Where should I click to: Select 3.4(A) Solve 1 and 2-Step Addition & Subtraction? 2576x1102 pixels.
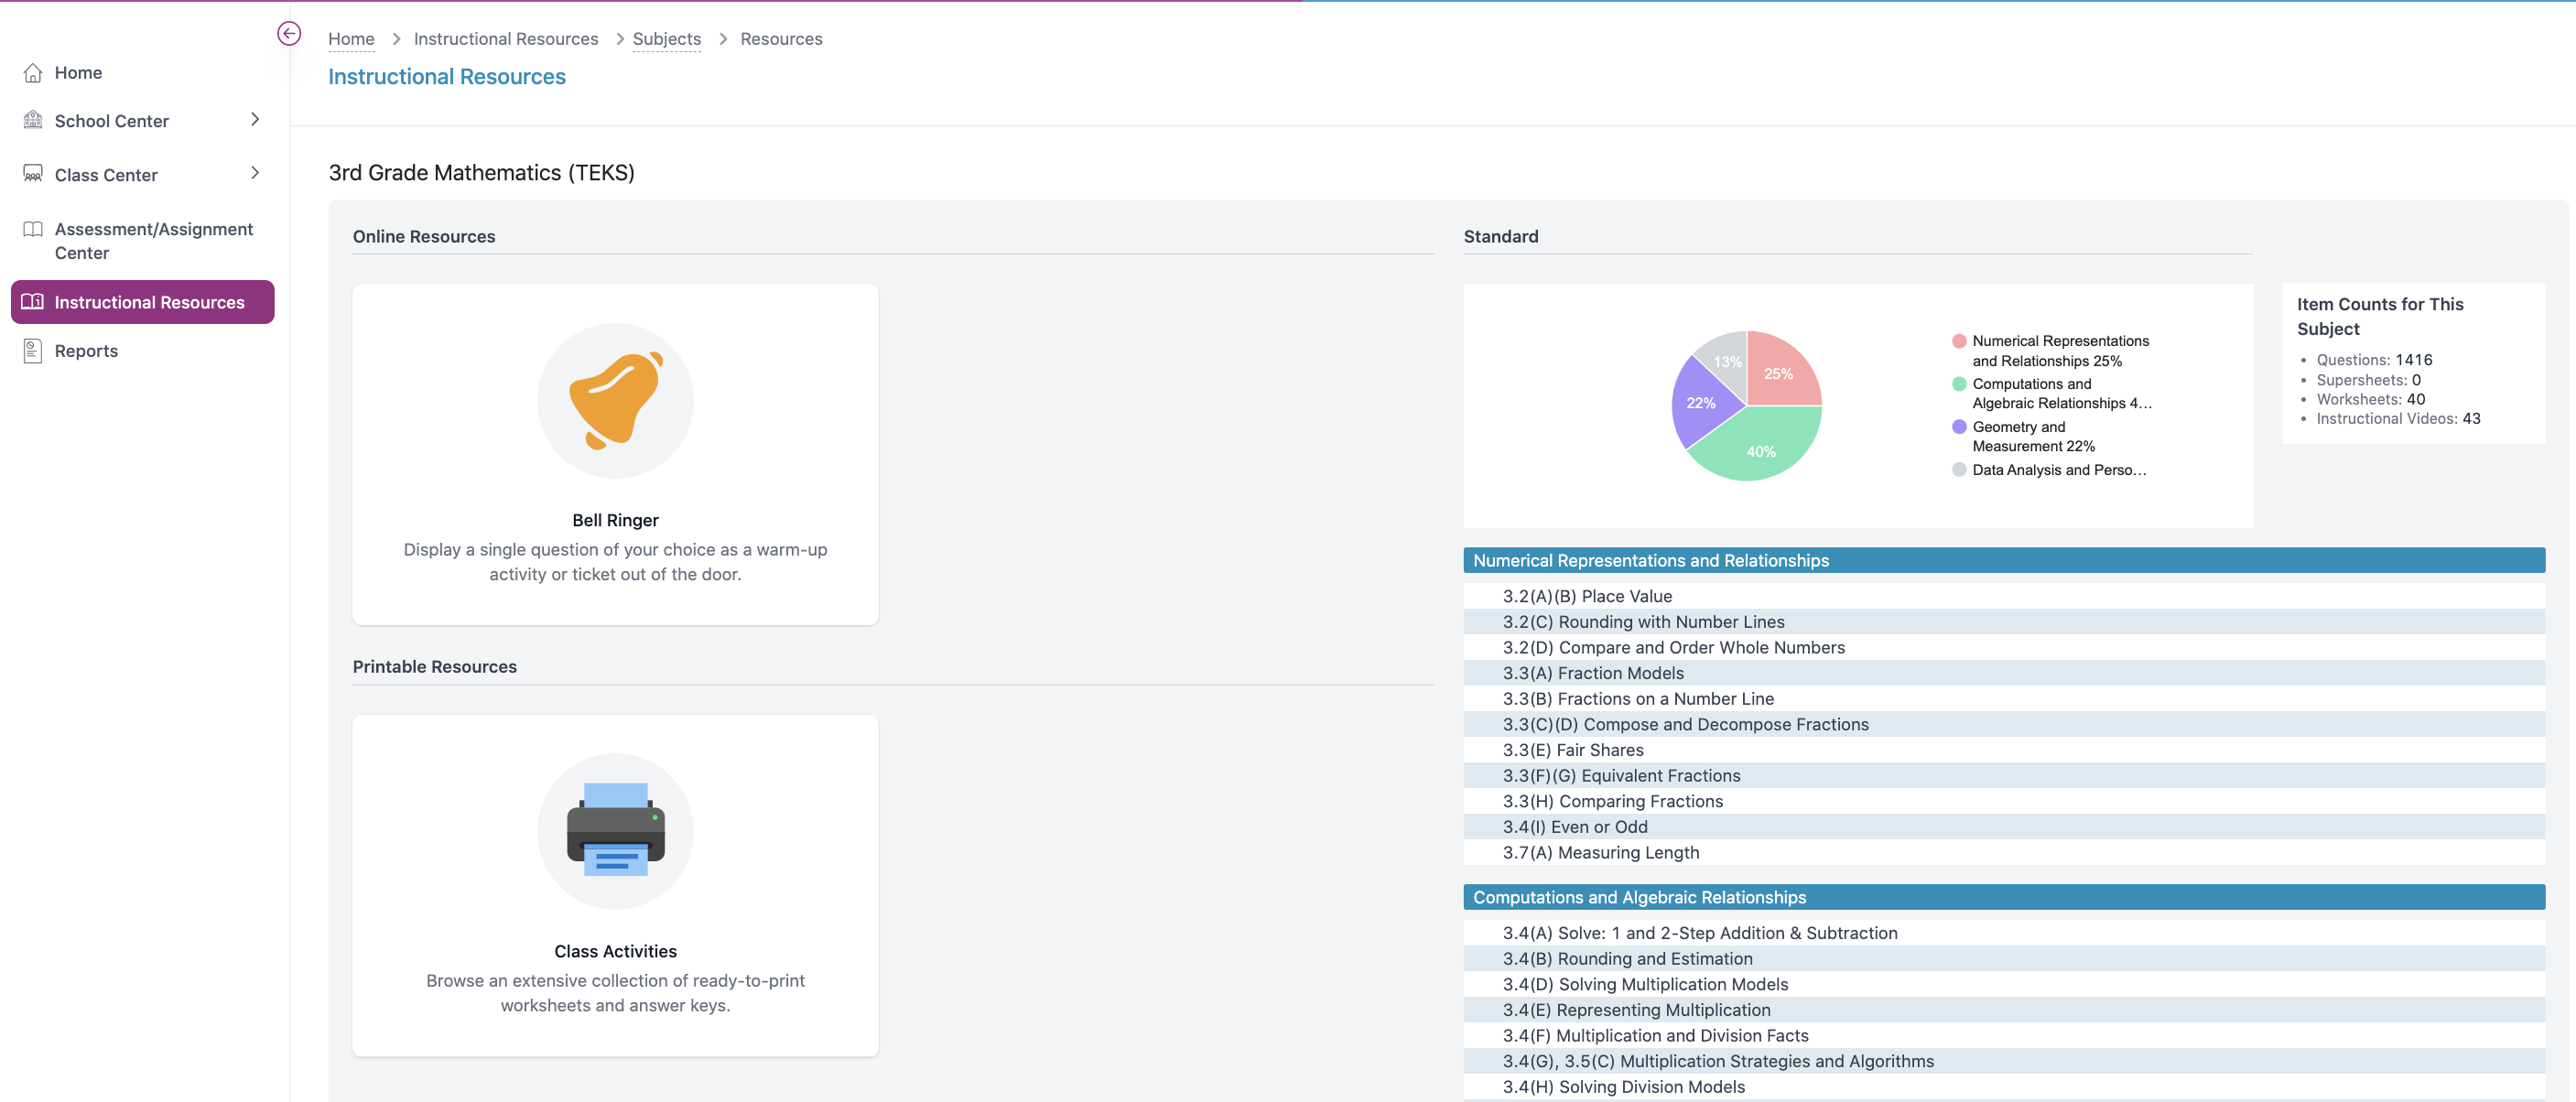pos(2003,933)
